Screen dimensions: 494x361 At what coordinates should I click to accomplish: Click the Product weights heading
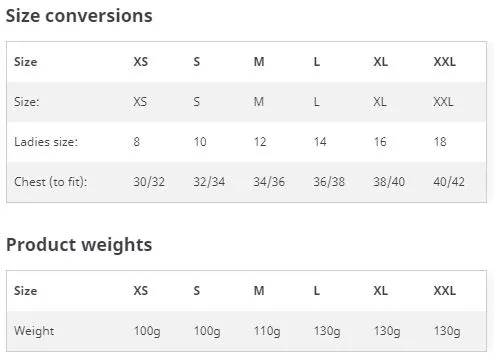tap(79, 245)
